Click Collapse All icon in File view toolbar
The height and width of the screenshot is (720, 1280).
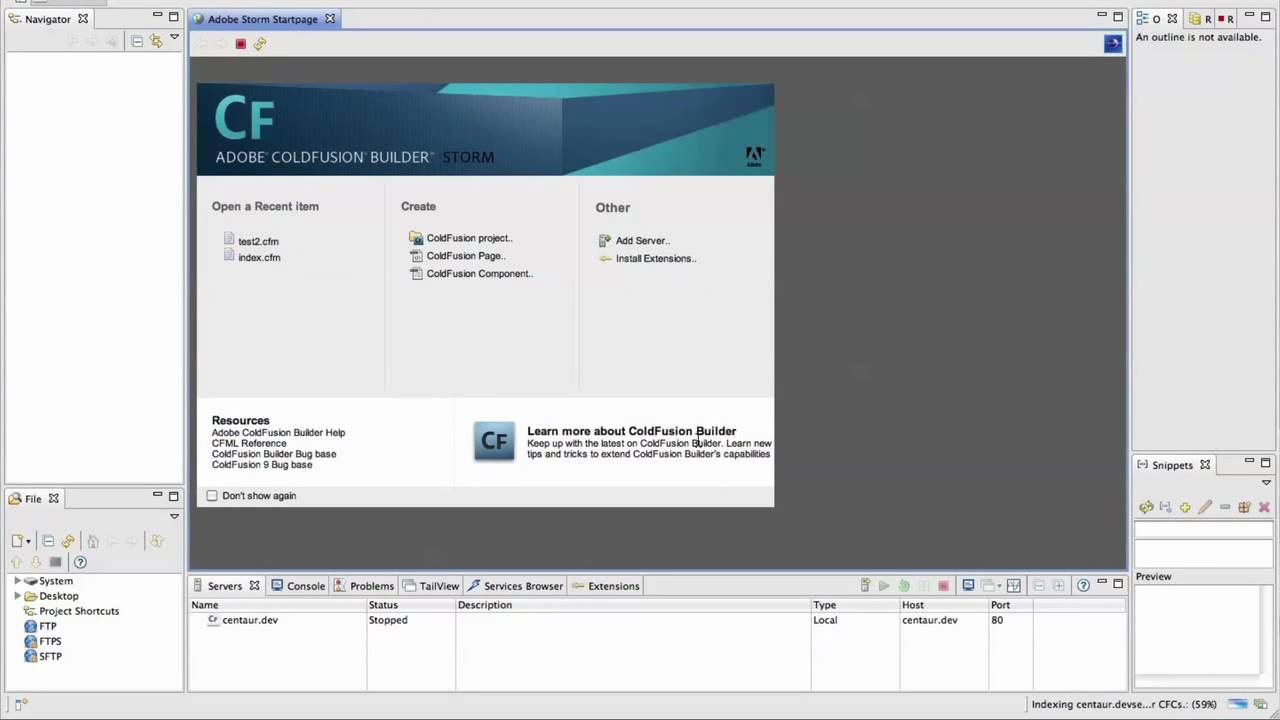click(x=48, y=541)
